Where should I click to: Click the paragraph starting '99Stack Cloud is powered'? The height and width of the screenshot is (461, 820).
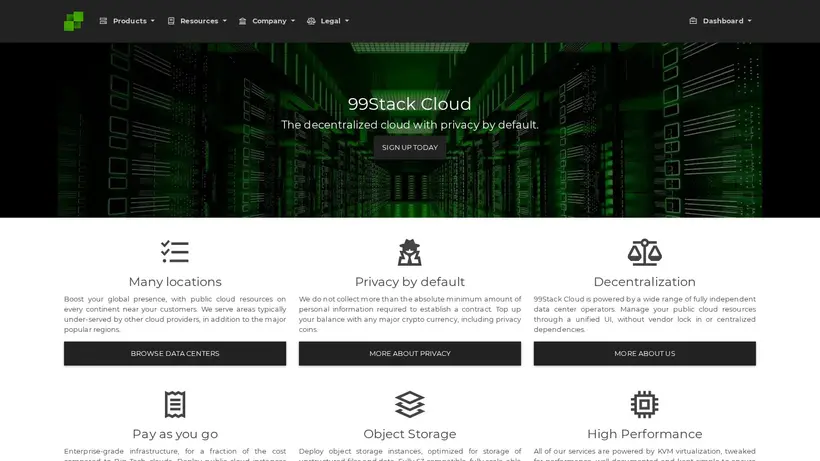644,314
